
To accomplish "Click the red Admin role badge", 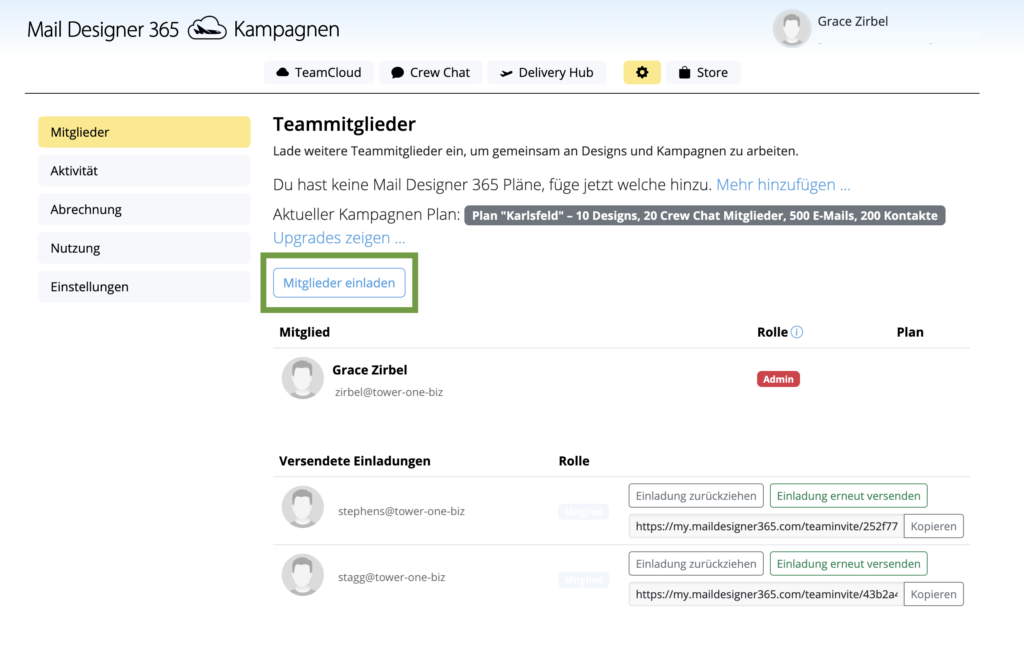I will [778, 379].
